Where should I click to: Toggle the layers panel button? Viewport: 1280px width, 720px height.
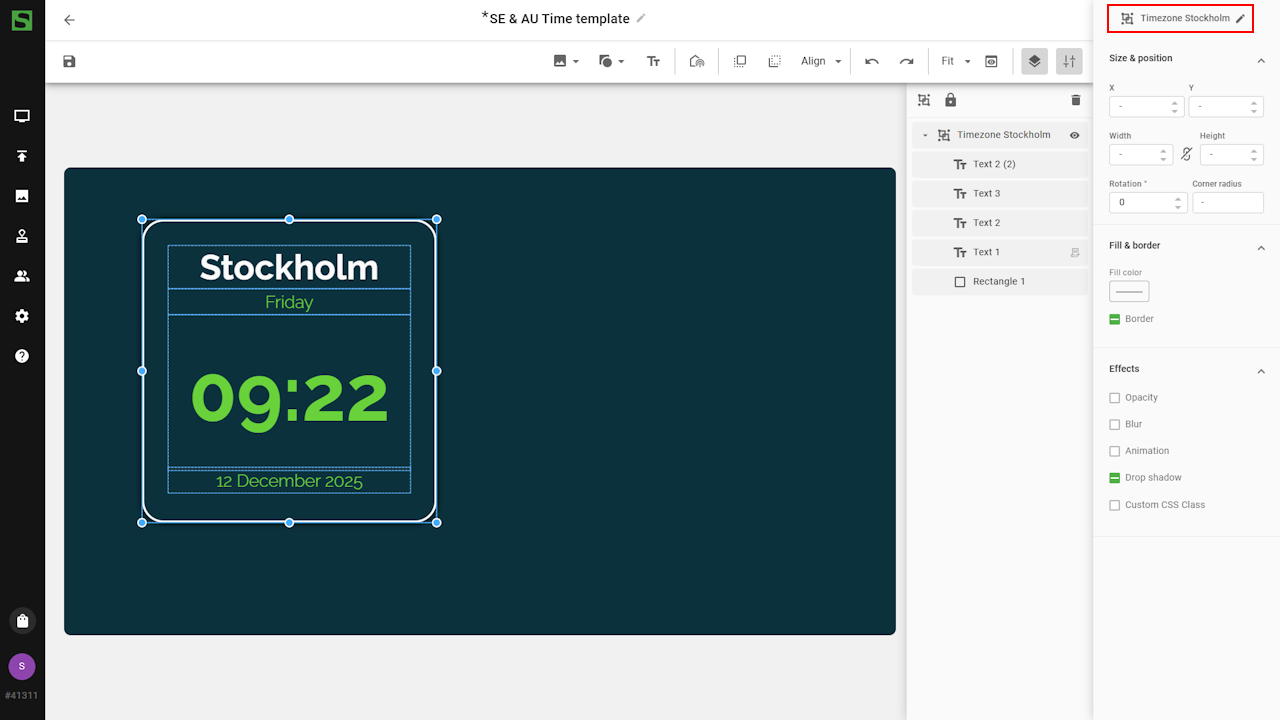click(1034, 61)
